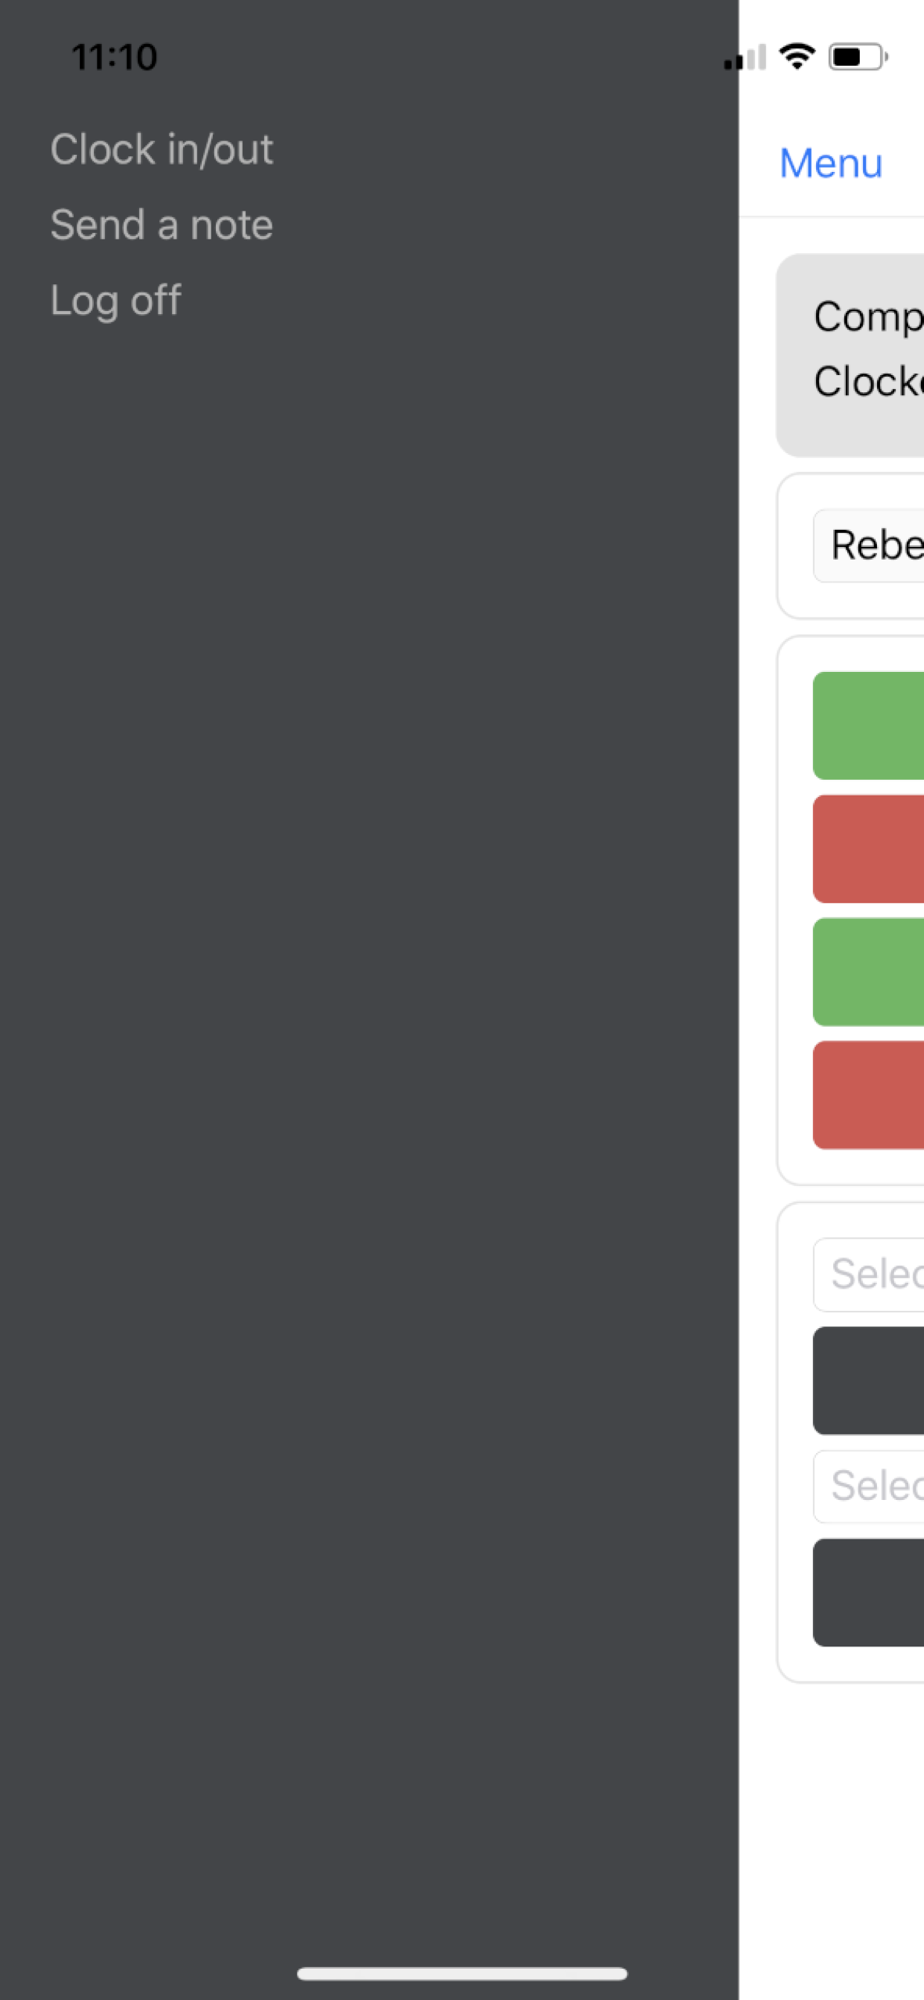Image resolution: width=924 pixels, height=2000 pixels.
Task: Tap the first dark gray button
Action: point(868,1381)
